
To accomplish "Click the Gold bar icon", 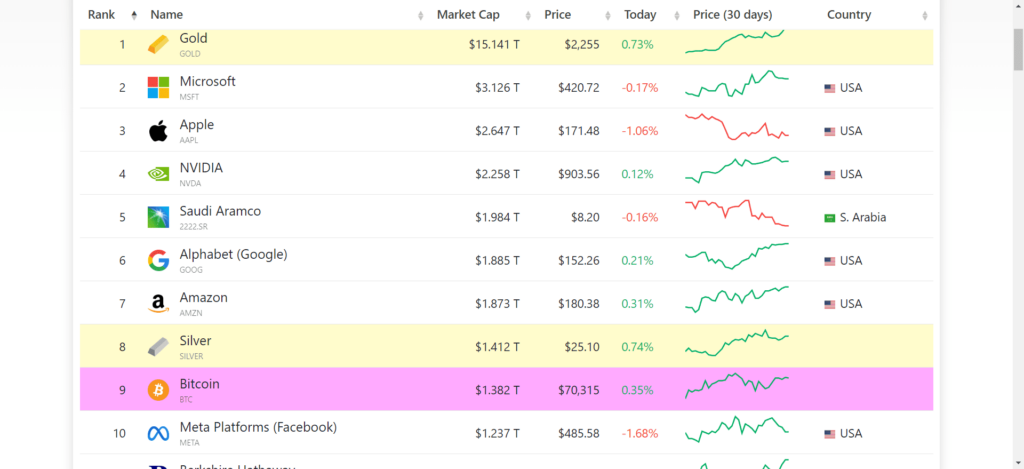I will (158, 45).
